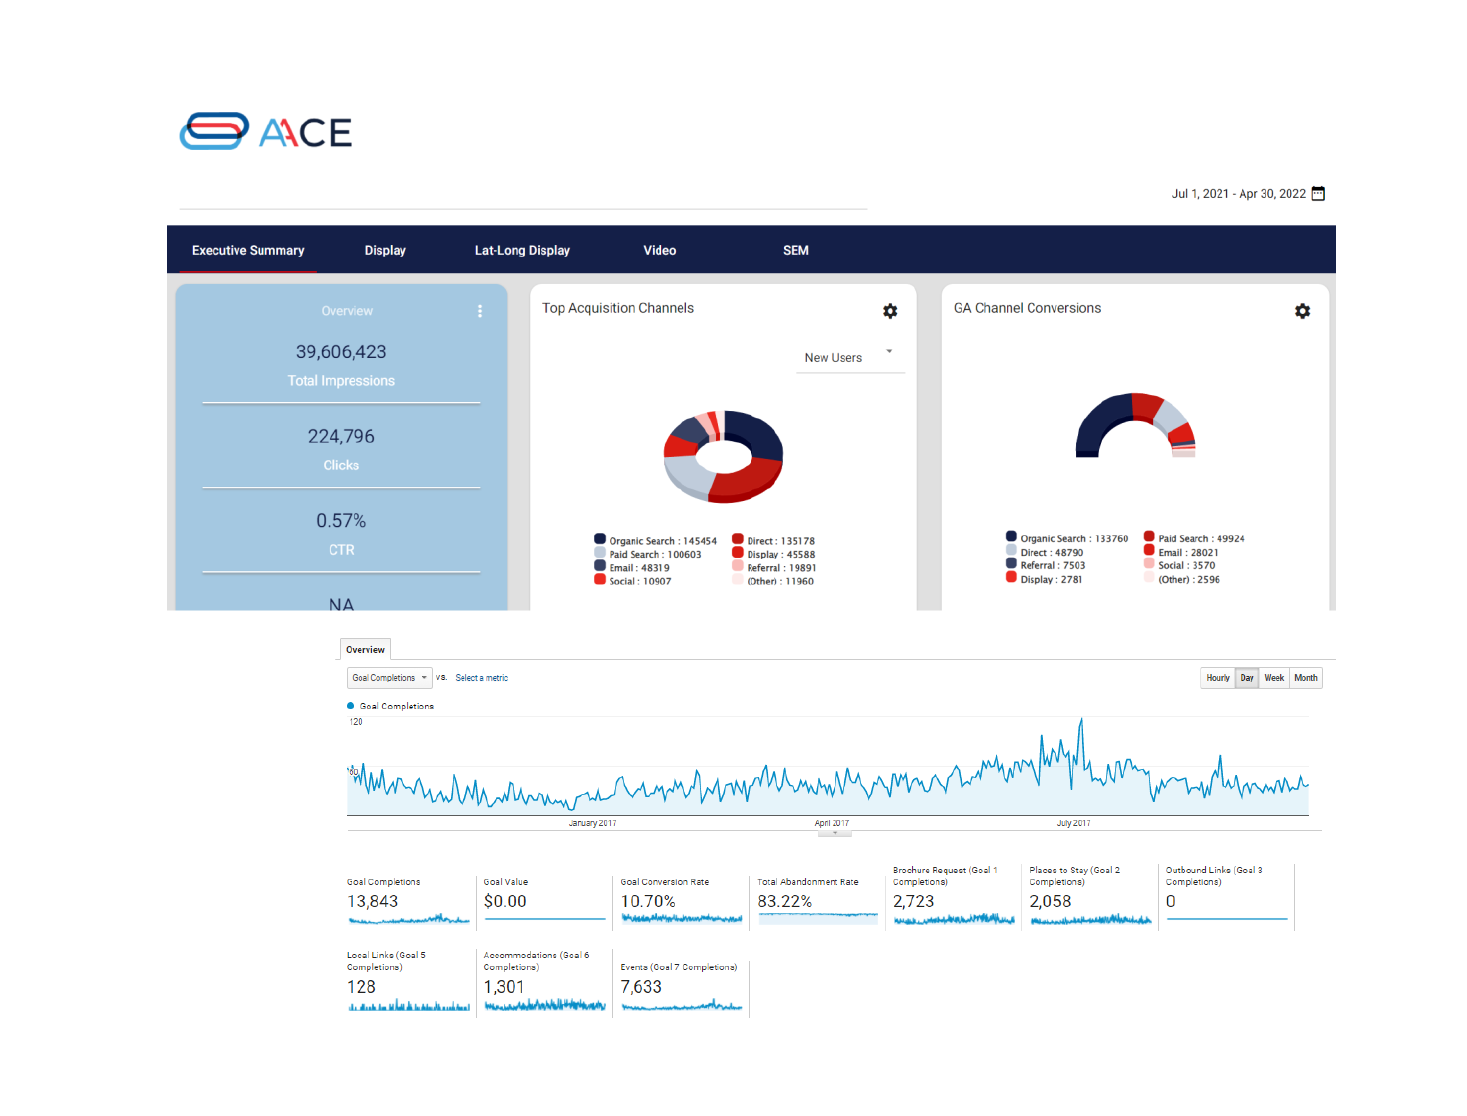Click the July 2017 timeline marker
This screenshot has width=1467, height=1116.
click(x=1073, y=823)
